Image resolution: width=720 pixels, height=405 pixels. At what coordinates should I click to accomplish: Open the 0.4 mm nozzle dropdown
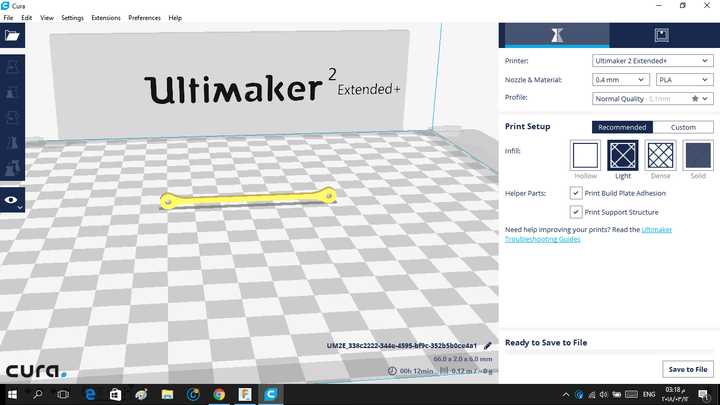point(620,80)
